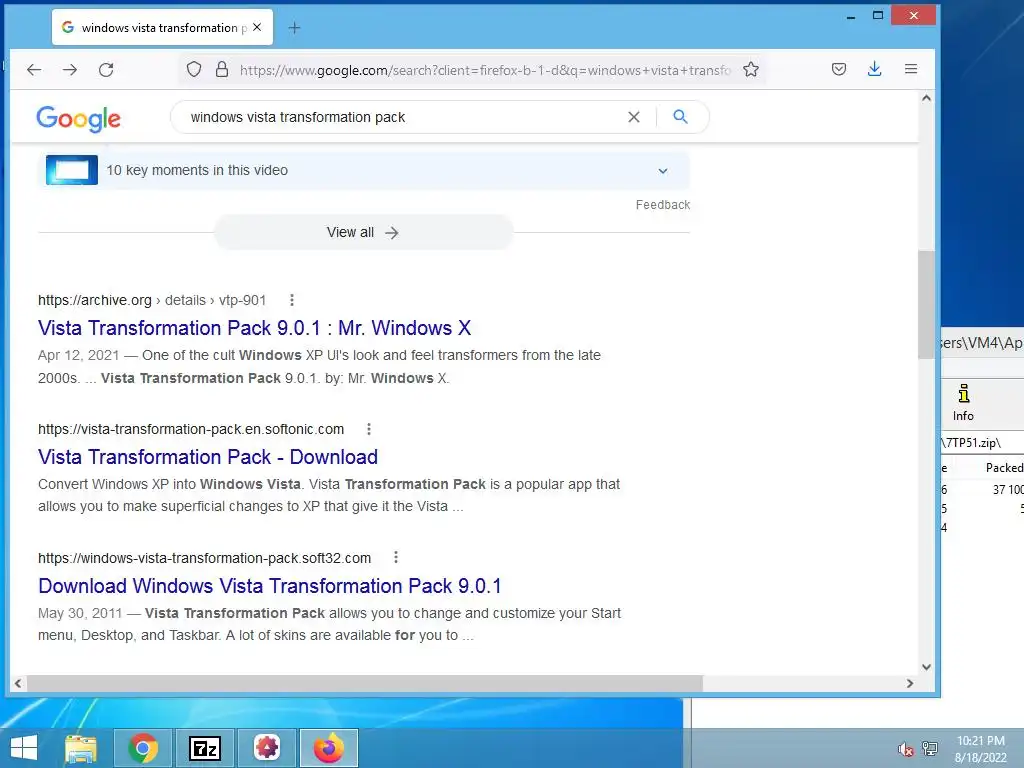Switch to Firefox in taskbar
Viewport: 1024px width, 768px height.
click(x=329, y=748)
